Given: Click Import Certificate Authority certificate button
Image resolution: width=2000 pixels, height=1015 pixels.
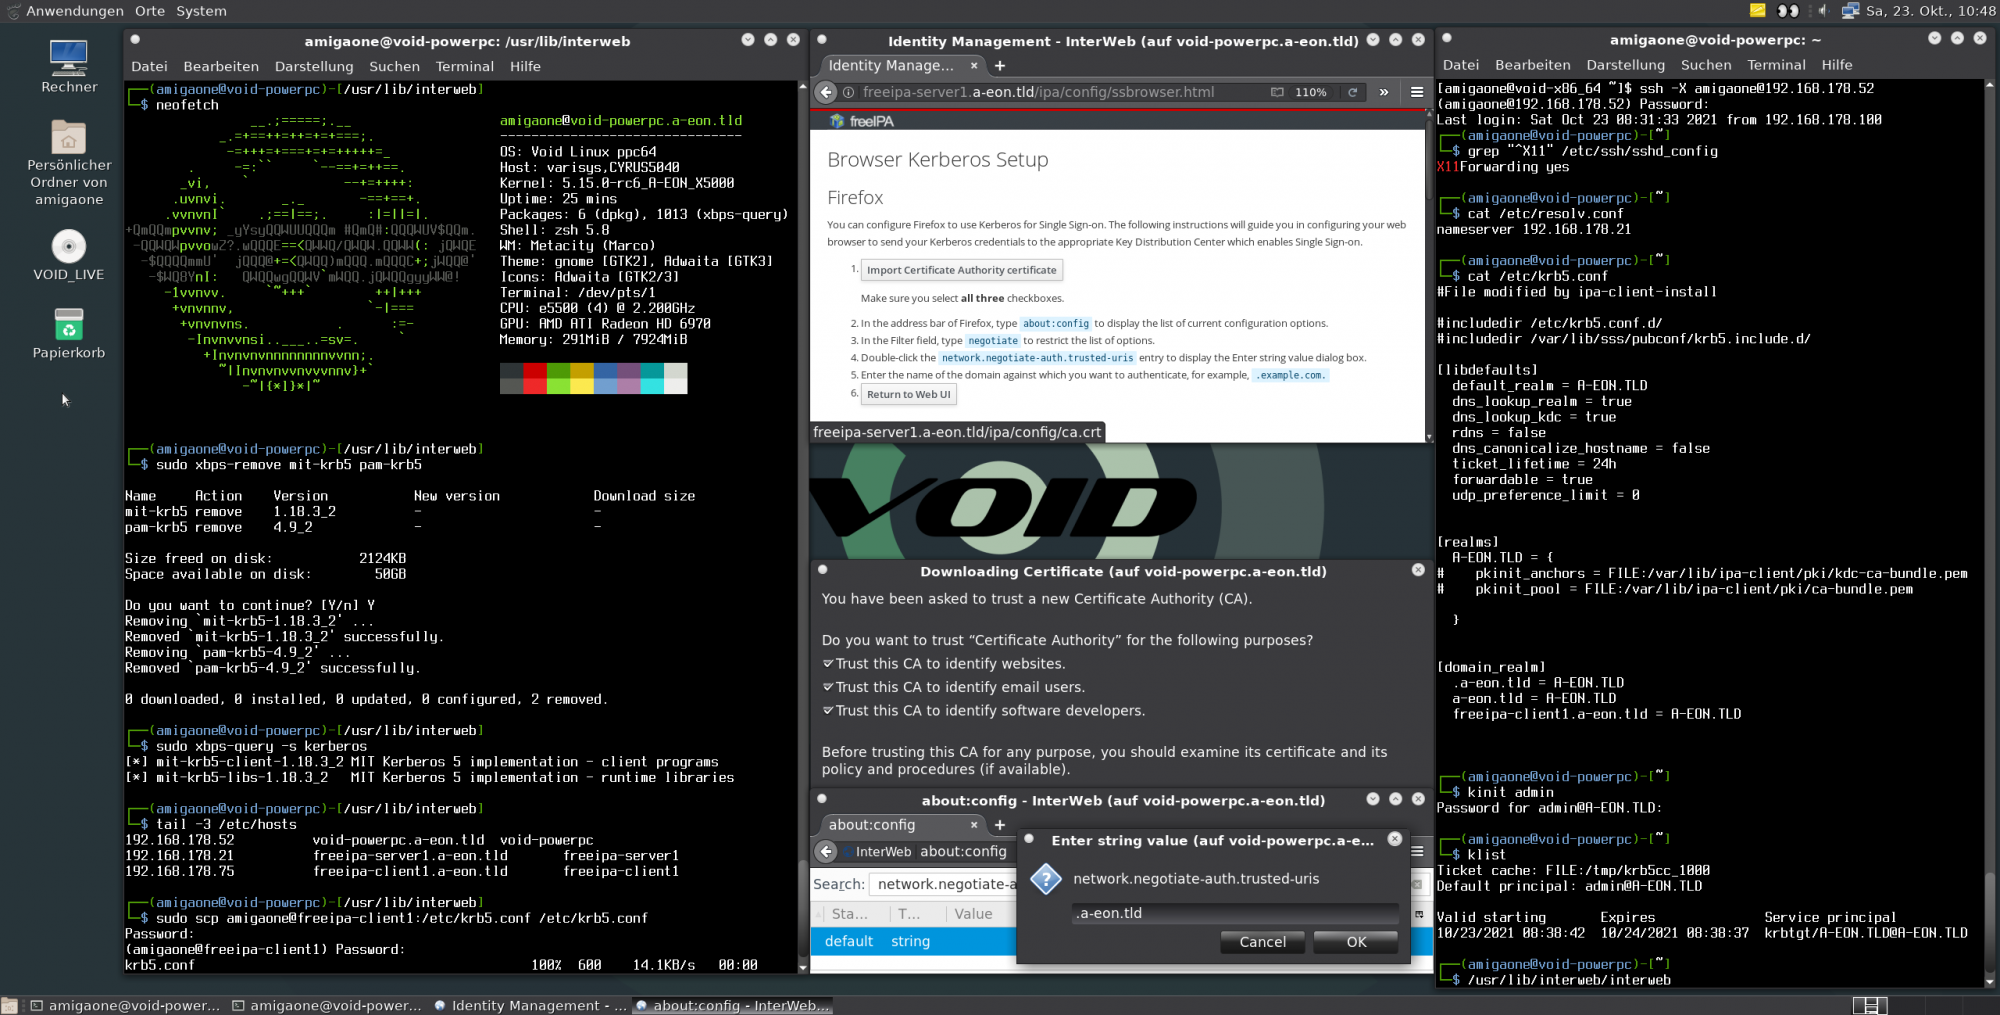Looking at the screenshot, I should 961,270.
